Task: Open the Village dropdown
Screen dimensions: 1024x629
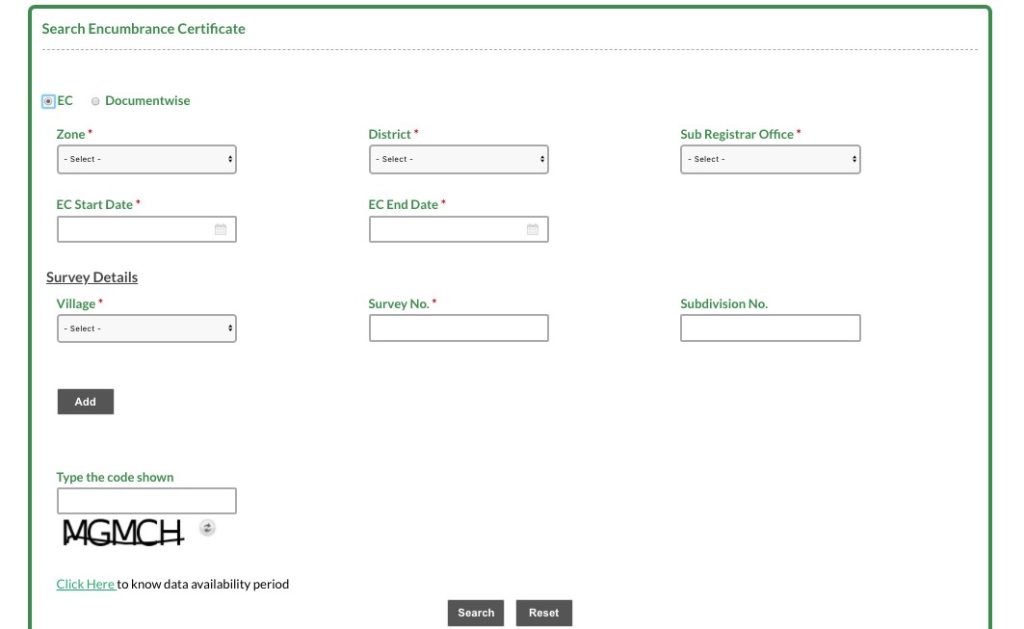Action: (146, 329)
